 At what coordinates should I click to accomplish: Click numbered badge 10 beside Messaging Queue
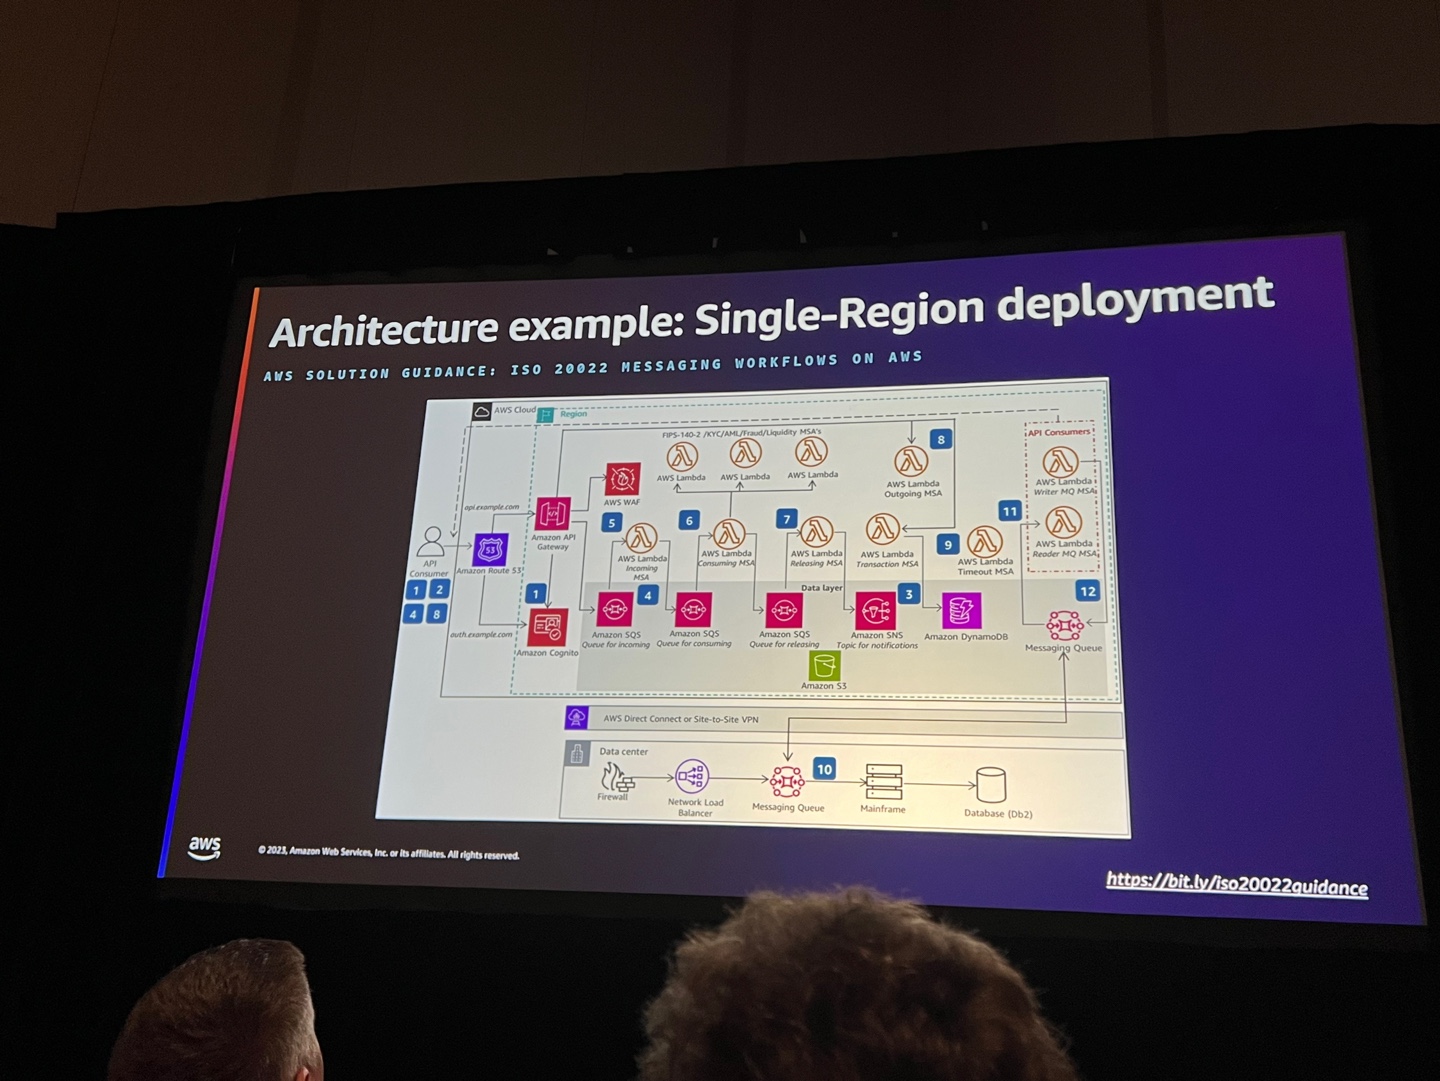click(824, 768)
